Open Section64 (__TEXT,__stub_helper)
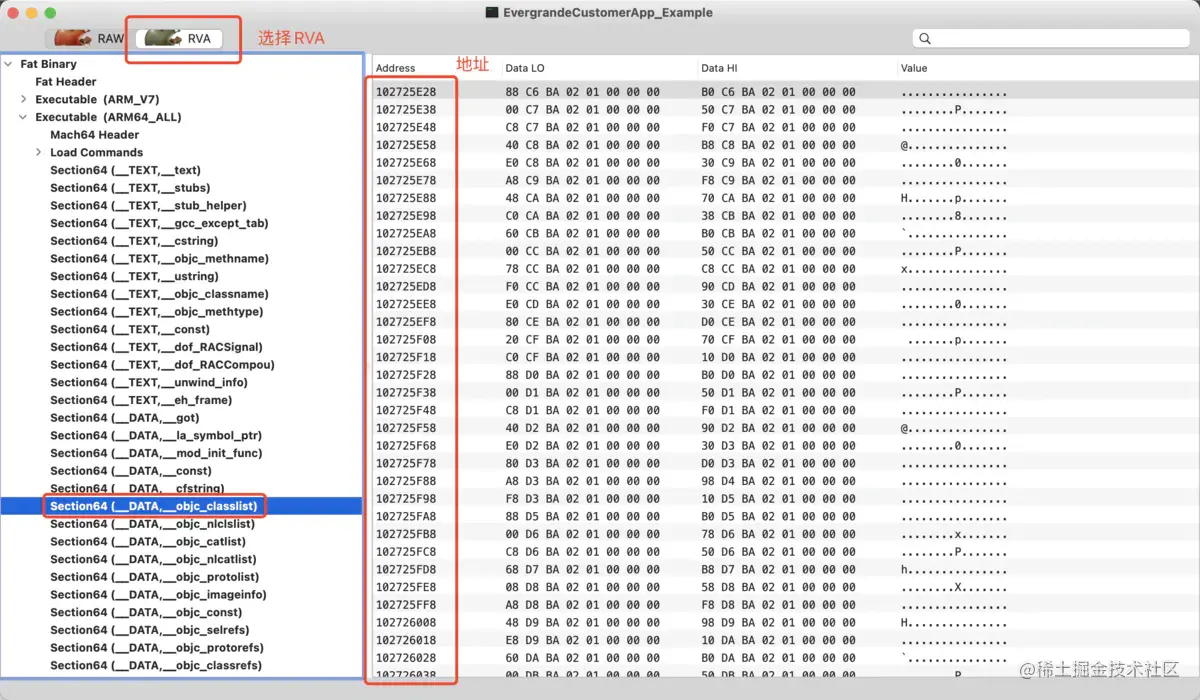The image size is (1200, 700). click(148, 205)
